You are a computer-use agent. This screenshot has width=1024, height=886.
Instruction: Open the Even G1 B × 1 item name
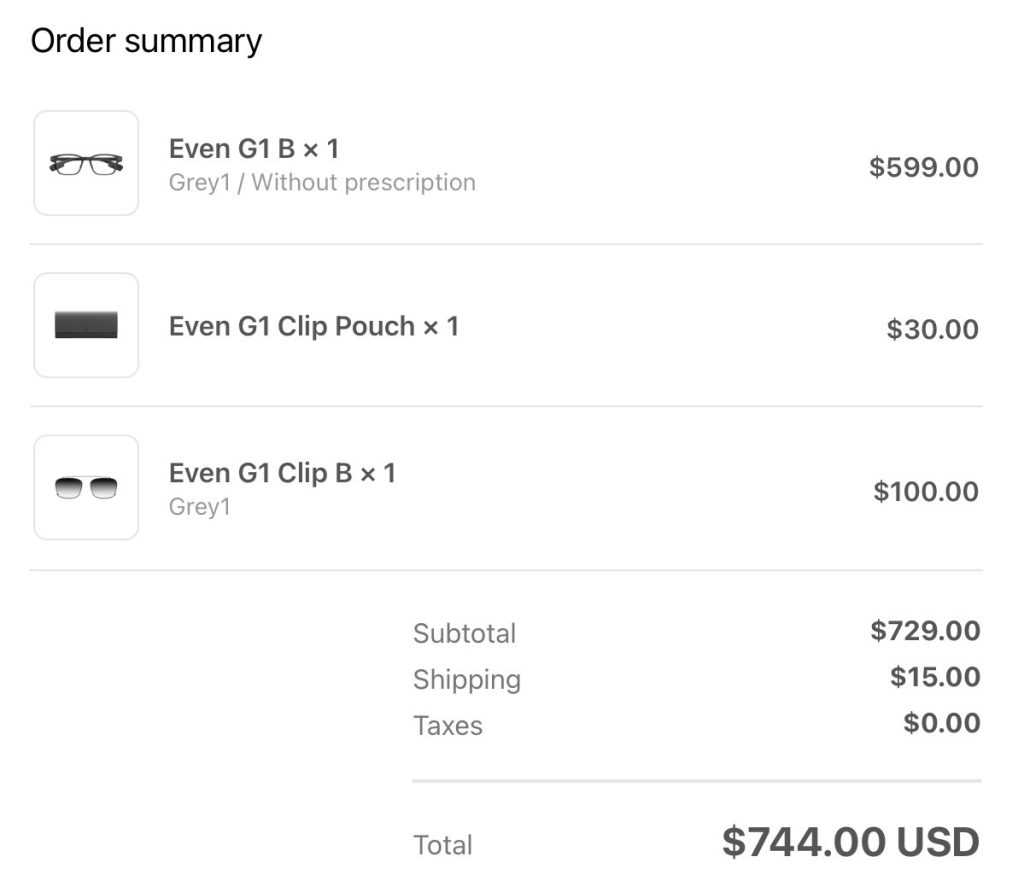(x=254, y=149)
